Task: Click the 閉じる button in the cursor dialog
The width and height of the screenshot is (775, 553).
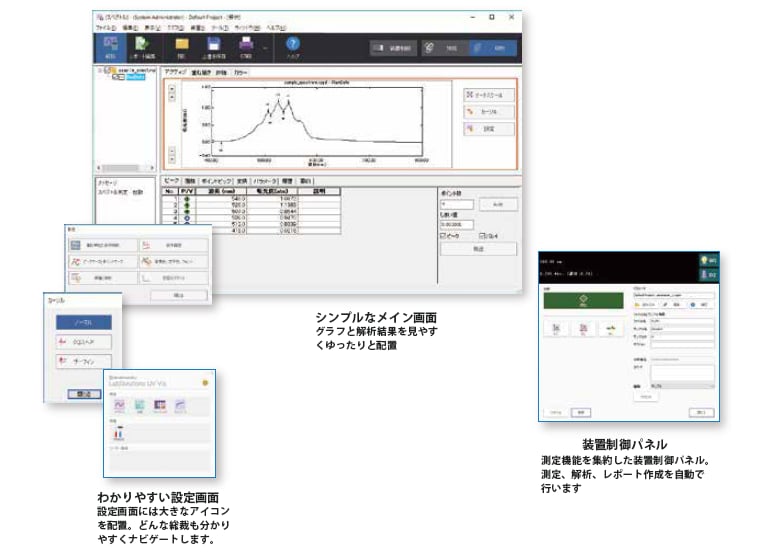Action: (x=84, y=394)
